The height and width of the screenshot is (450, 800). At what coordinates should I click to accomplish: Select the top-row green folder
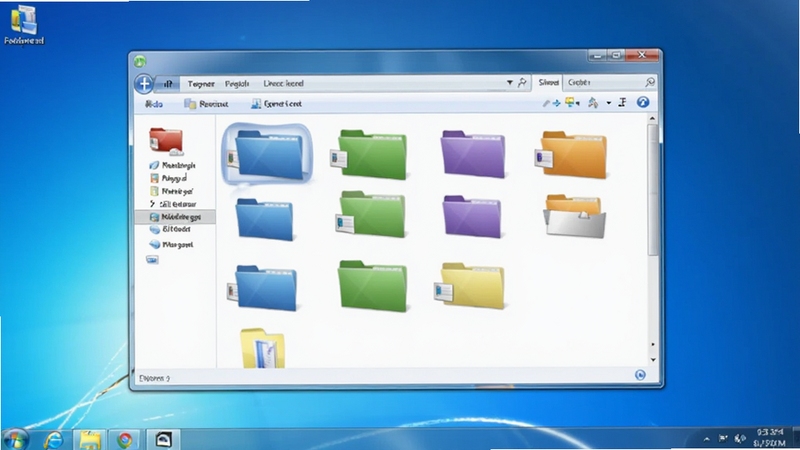point(369,155)
